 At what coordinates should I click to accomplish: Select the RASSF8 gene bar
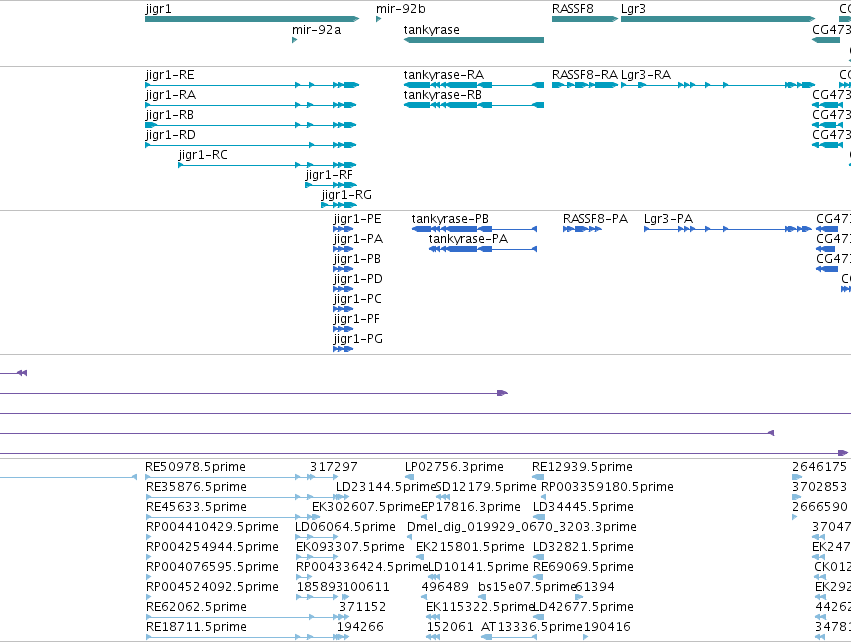pos(585,19)
